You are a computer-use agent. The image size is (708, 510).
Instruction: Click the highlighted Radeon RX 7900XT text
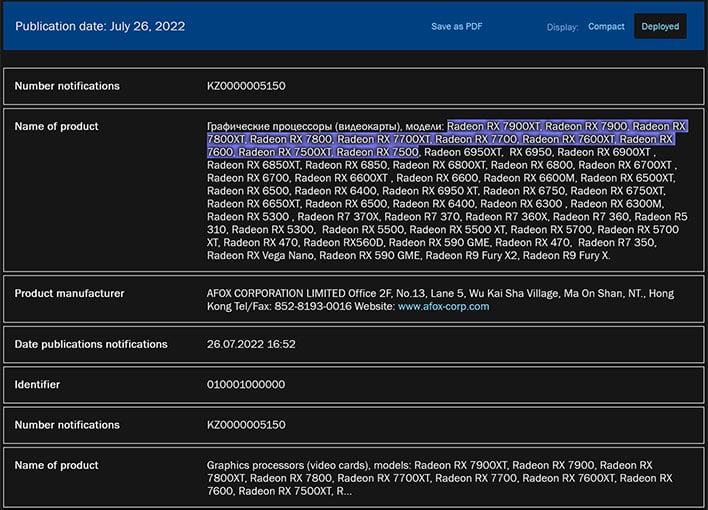click(x=494, y=126)
